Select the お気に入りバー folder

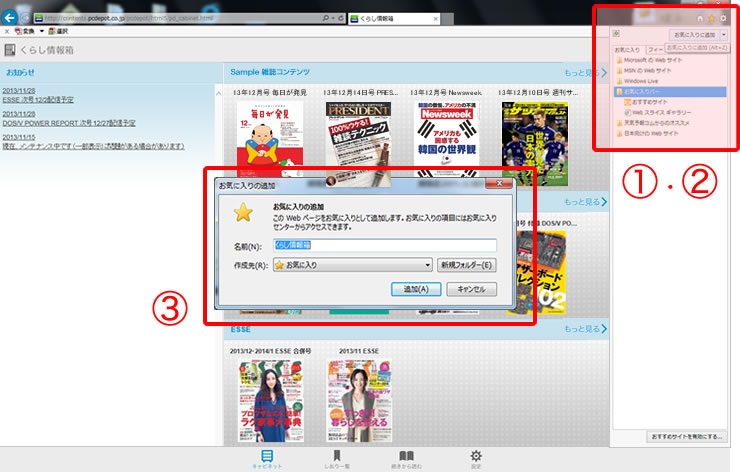[x=670, y=92]
